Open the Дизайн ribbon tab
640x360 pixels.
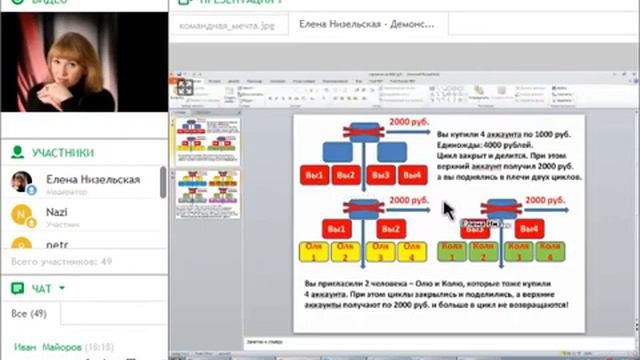tap(233, 82)
